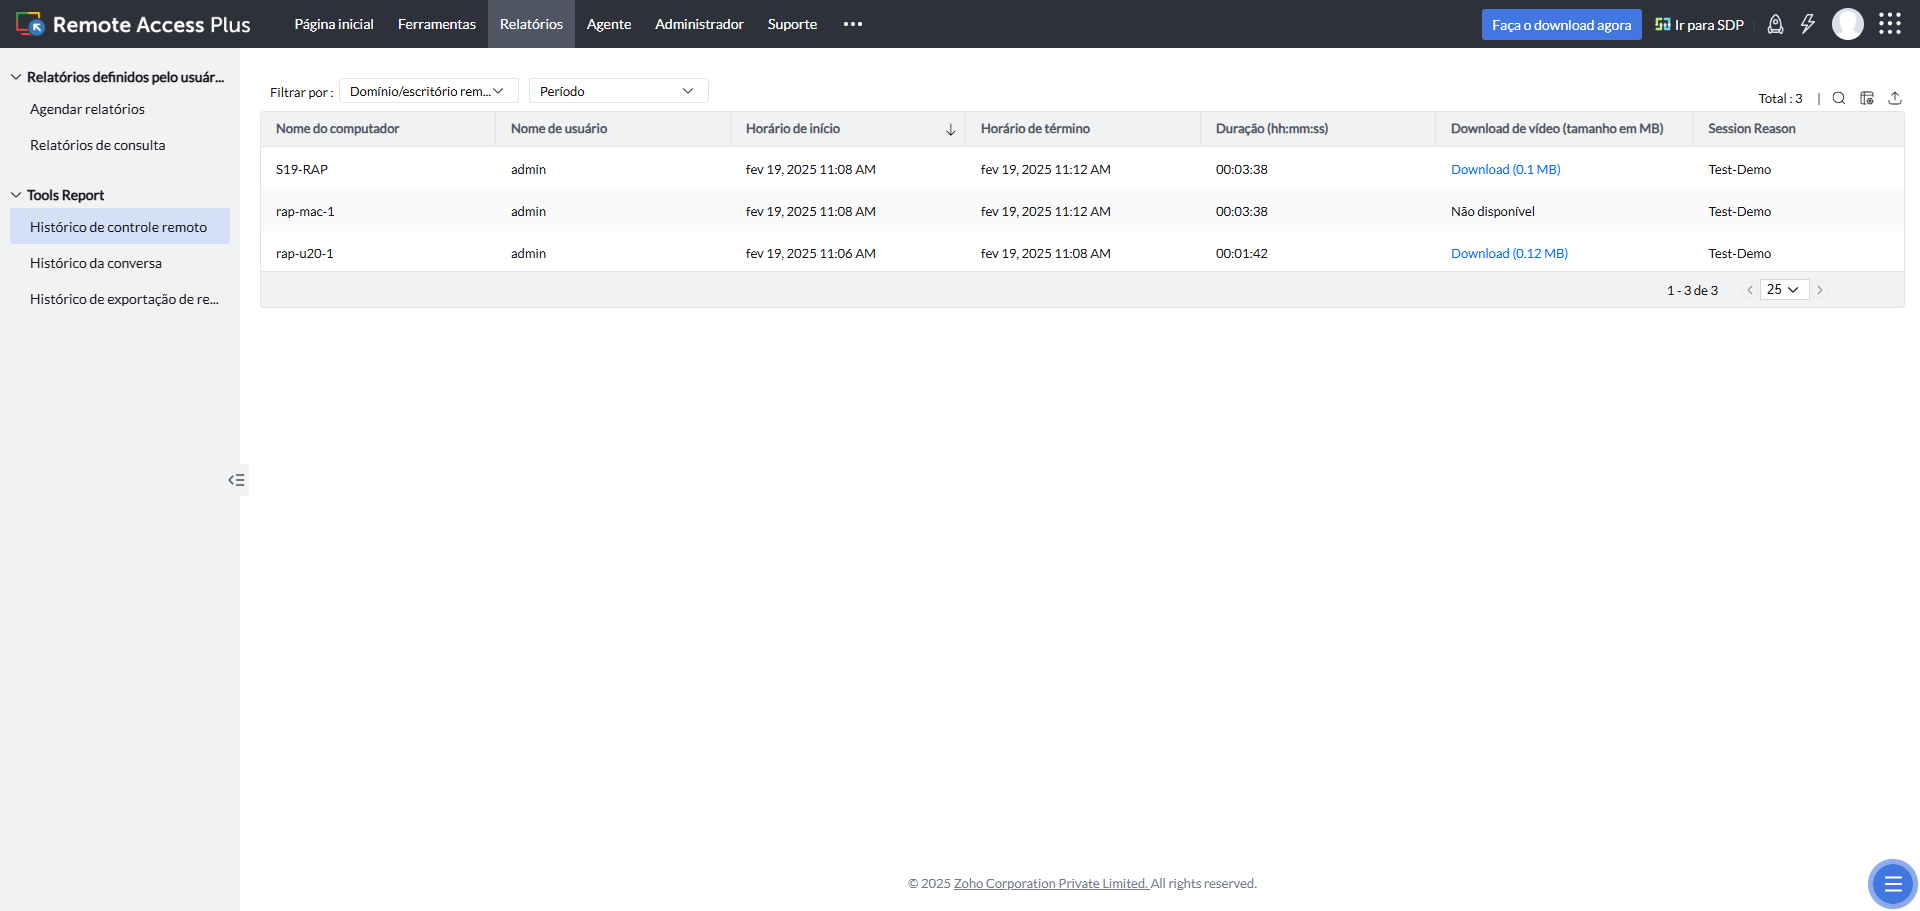The width and height of the screenshot is (1920, 911).
Task: Open the Domínio/escritório remoto filter dropdown
Action: [x=428, y=91]
